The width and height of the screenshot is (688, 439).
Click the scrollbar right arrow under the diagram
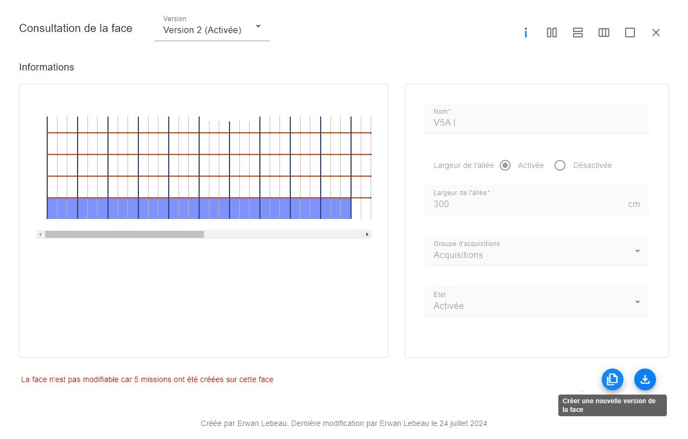click(367, 234)
